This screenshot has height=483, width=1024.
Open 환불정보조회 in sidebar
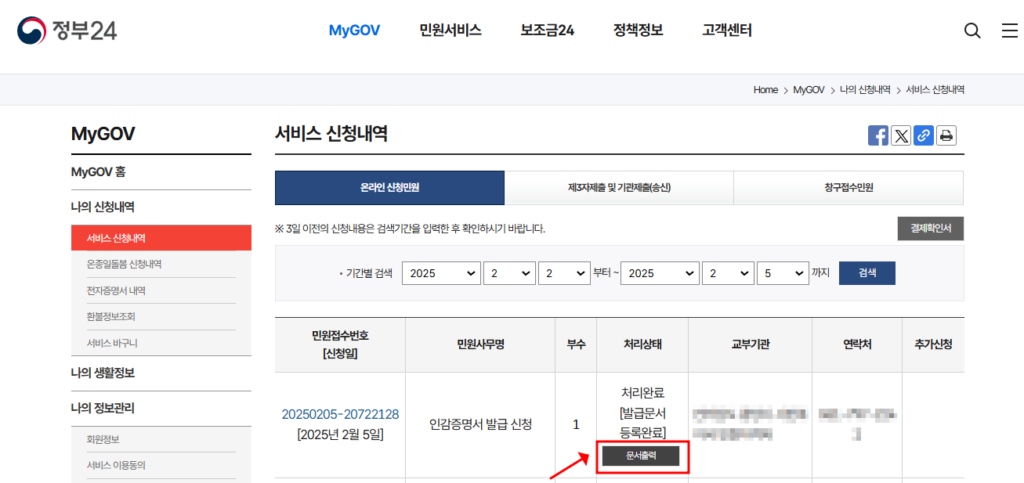pos(111,317)
